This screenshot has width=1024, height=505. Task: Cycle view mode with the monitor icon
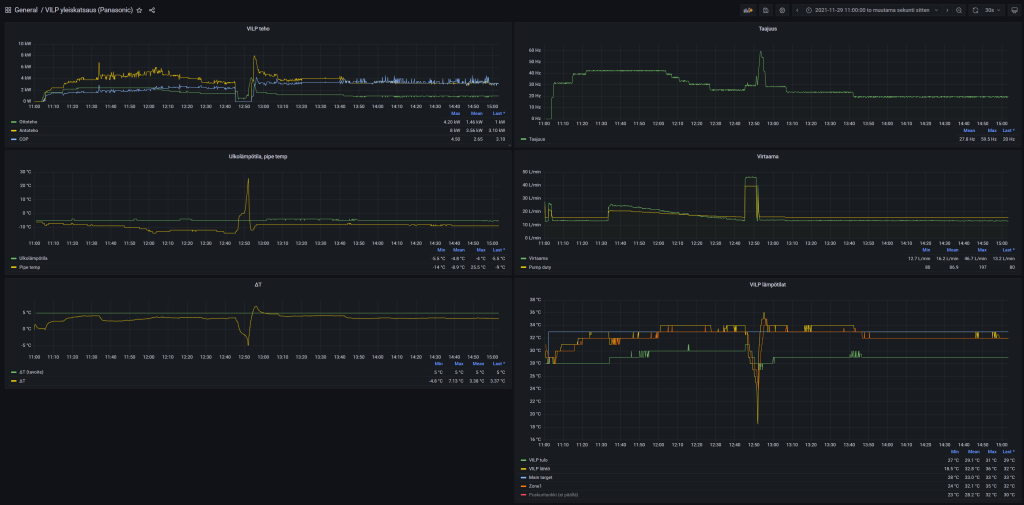(x=1014, y=10)
